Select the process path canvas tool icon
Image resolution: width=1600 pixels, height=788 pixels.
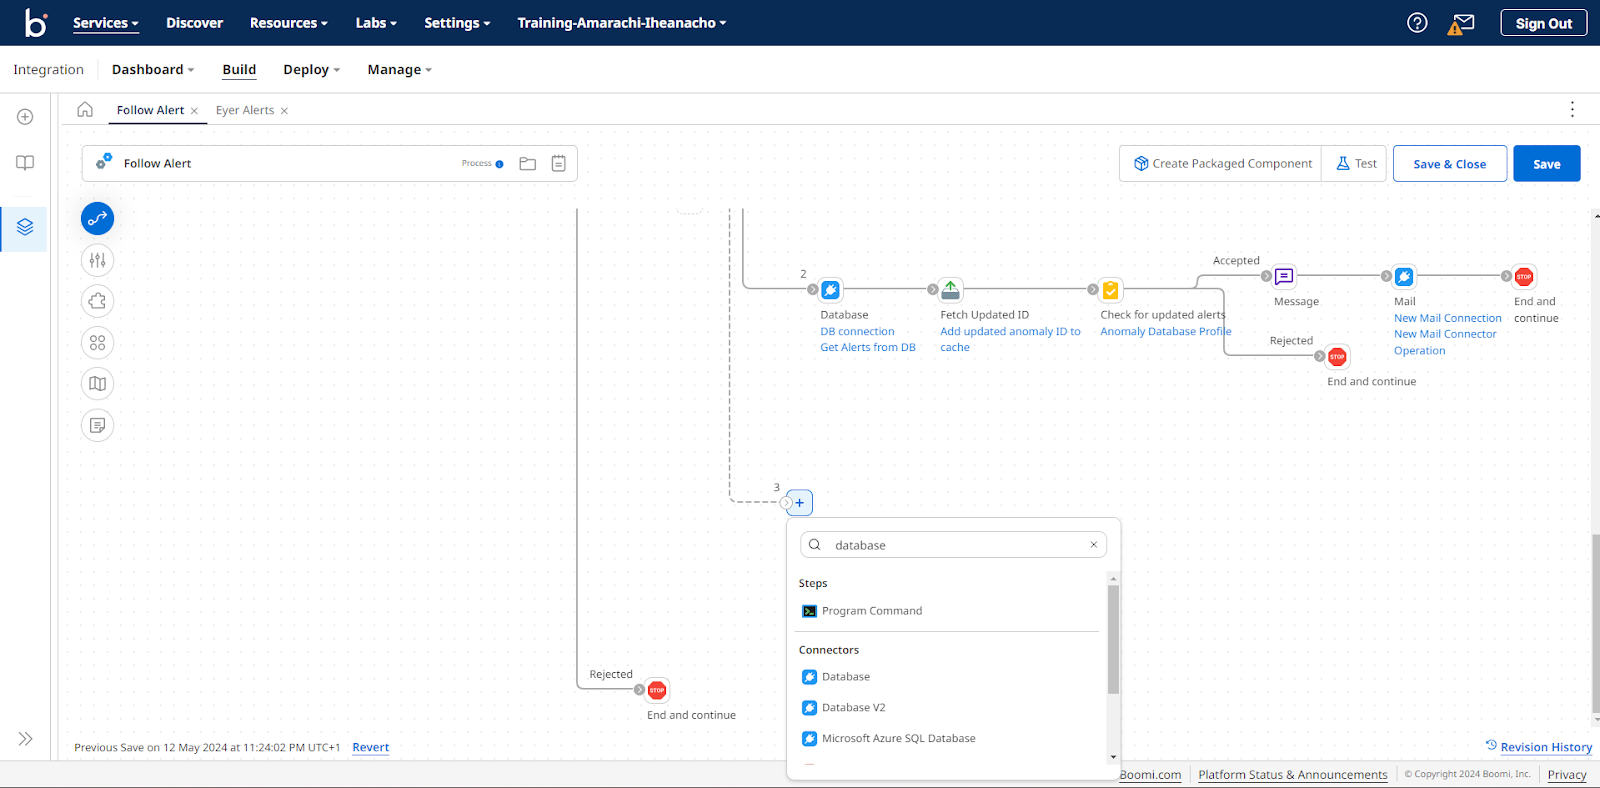coord(97,219)
